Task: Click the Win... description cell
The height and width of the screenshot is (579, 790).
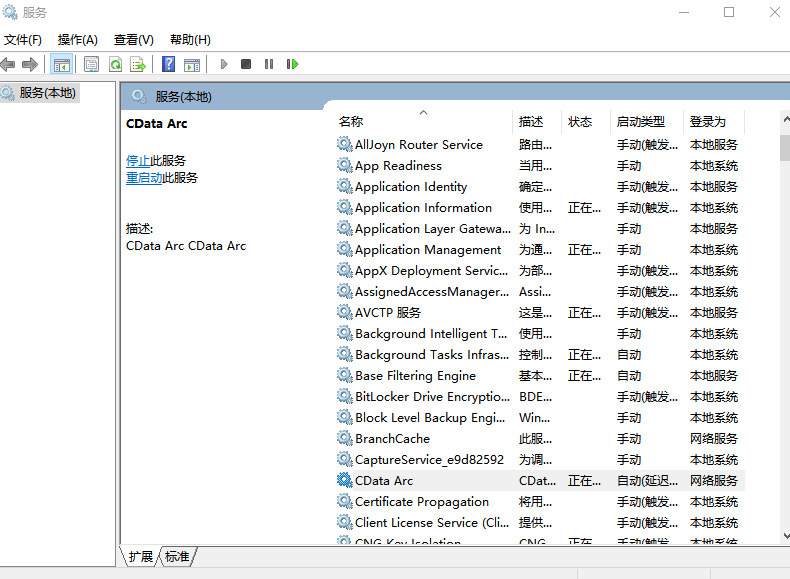Action: [x=534, y=418]
